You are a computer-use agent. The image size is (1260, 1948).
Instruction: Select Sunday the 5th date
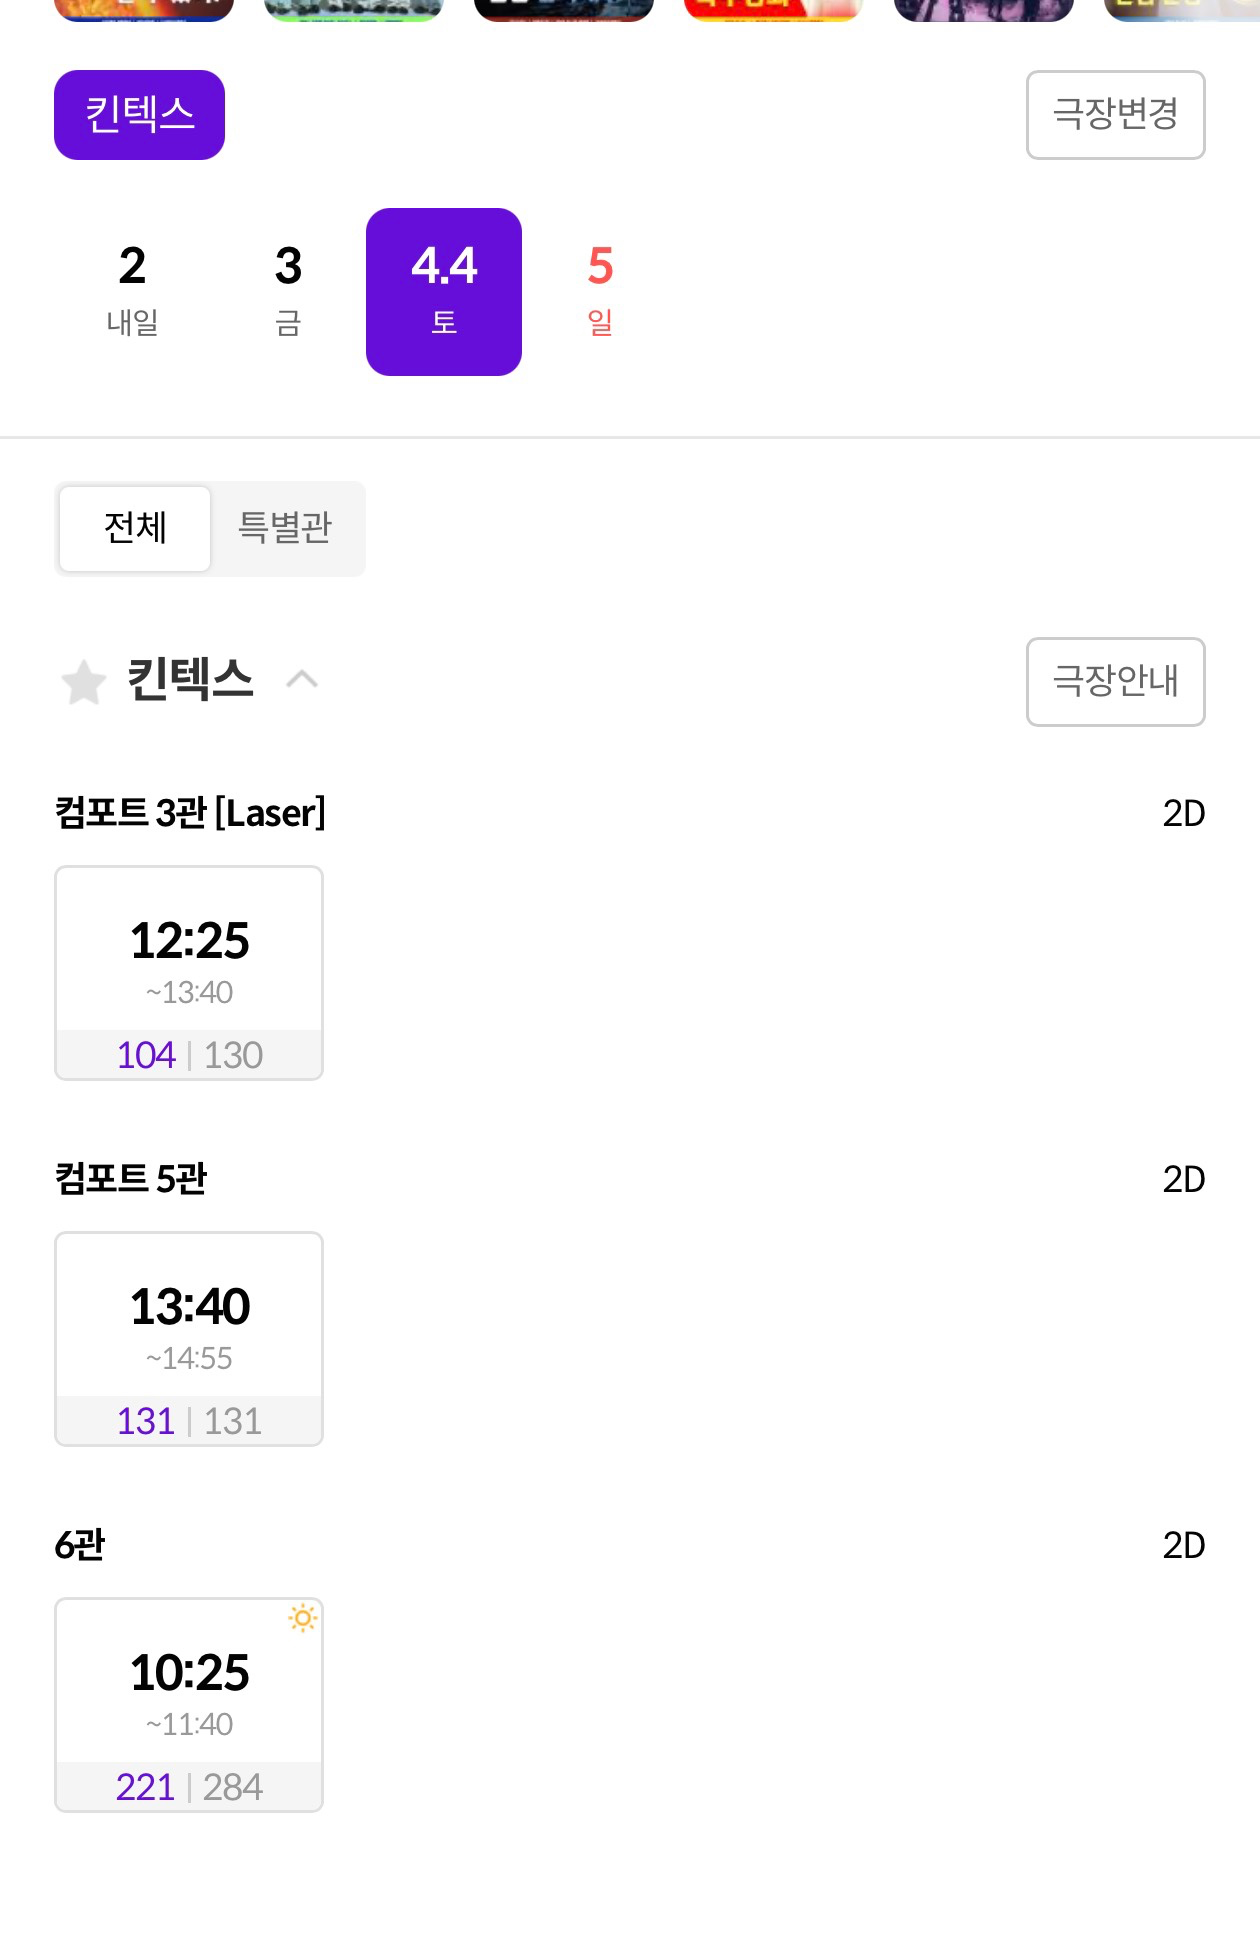(600, 291)
